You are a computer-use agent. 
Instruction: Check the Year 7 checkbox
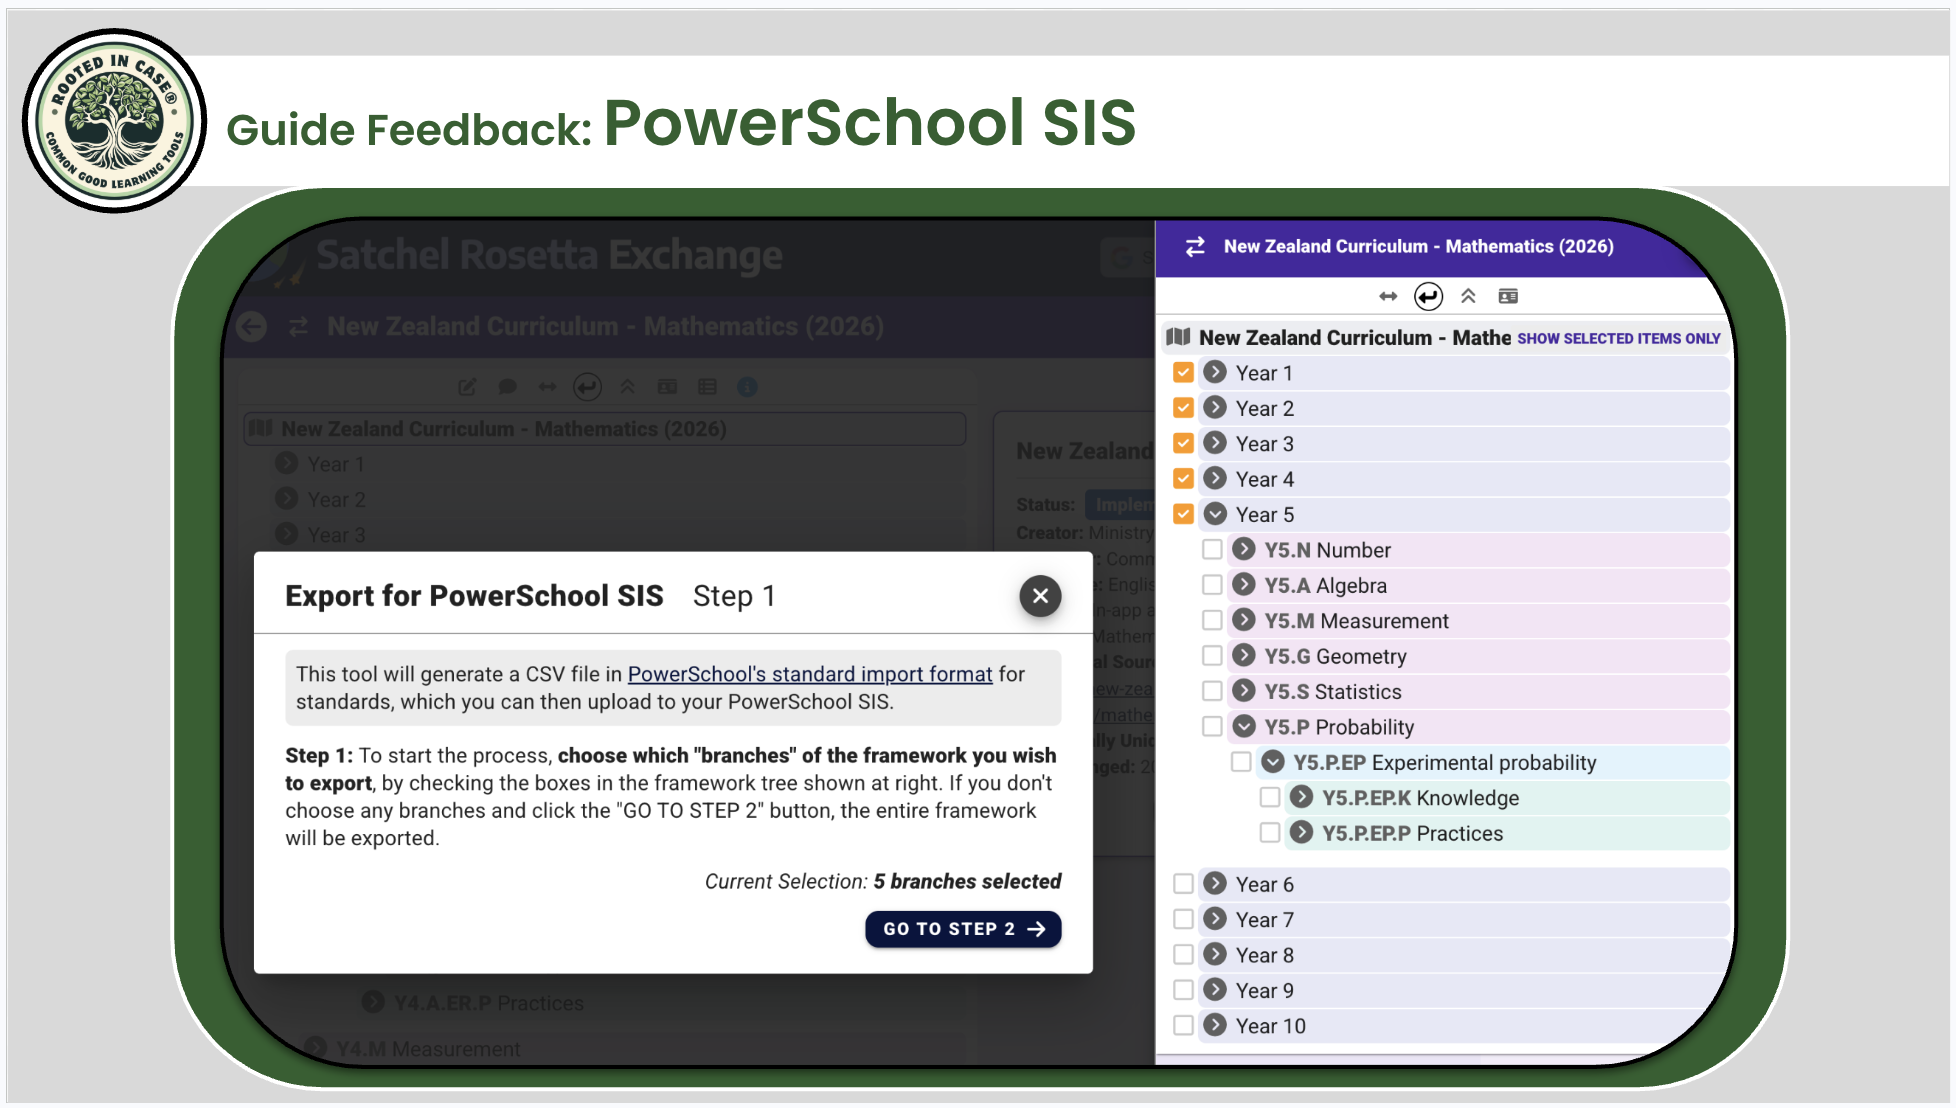(x=1183, y=919)
